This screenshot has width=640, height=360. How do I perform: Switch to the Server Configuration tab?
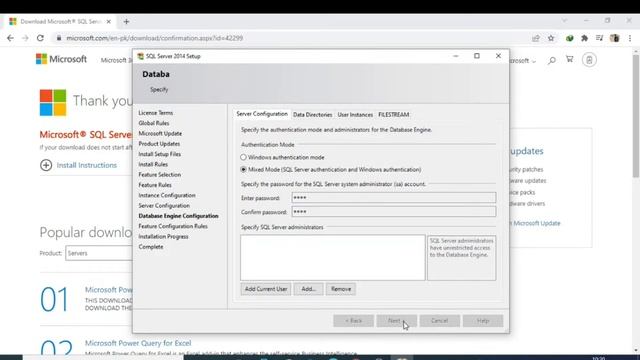(262, 114)
